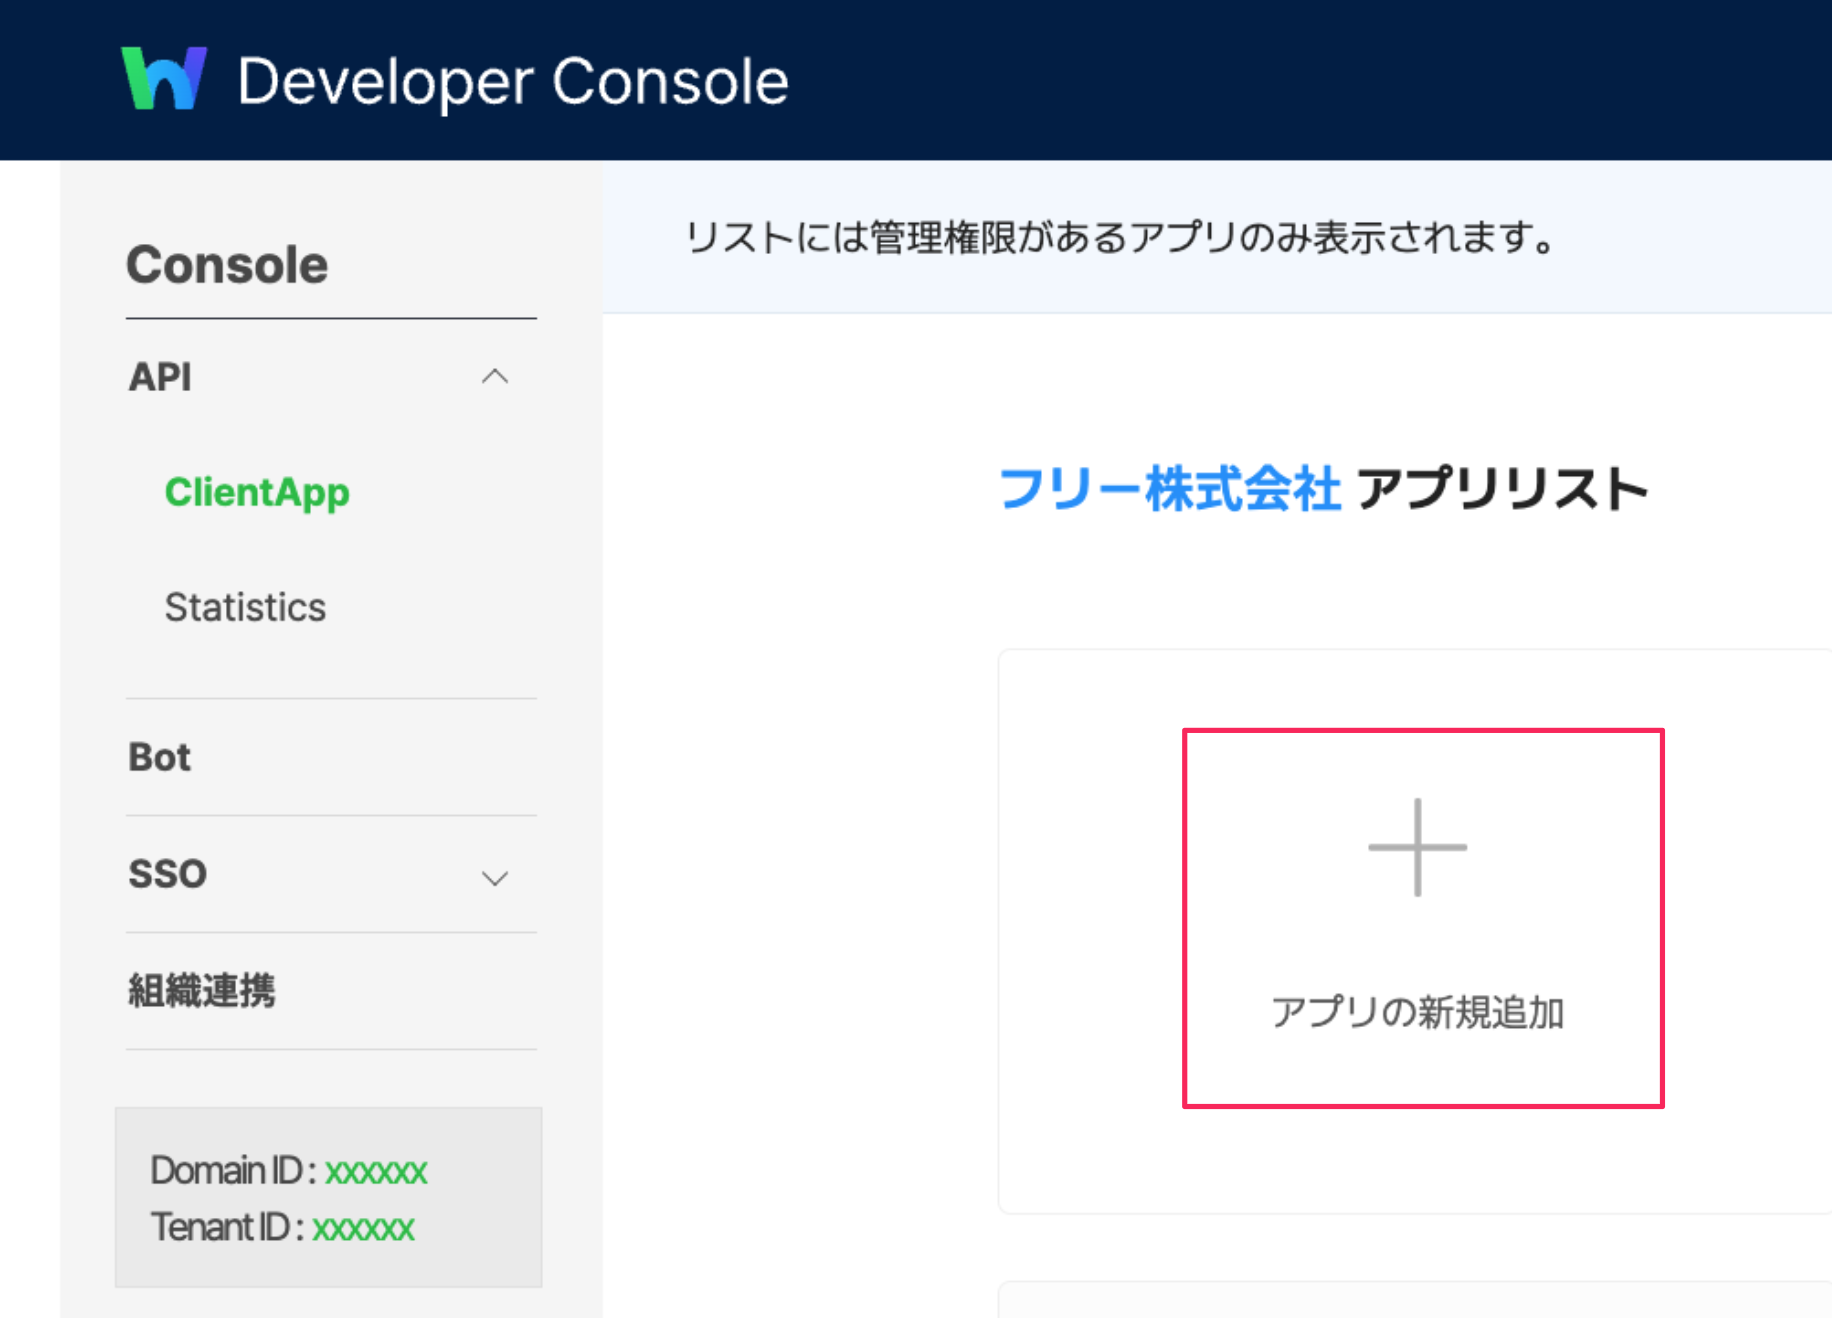Viewport: 1832px width, 1318px height.
Task: Click the フリー株式会社 company name
Action: tap(1169, 490)
